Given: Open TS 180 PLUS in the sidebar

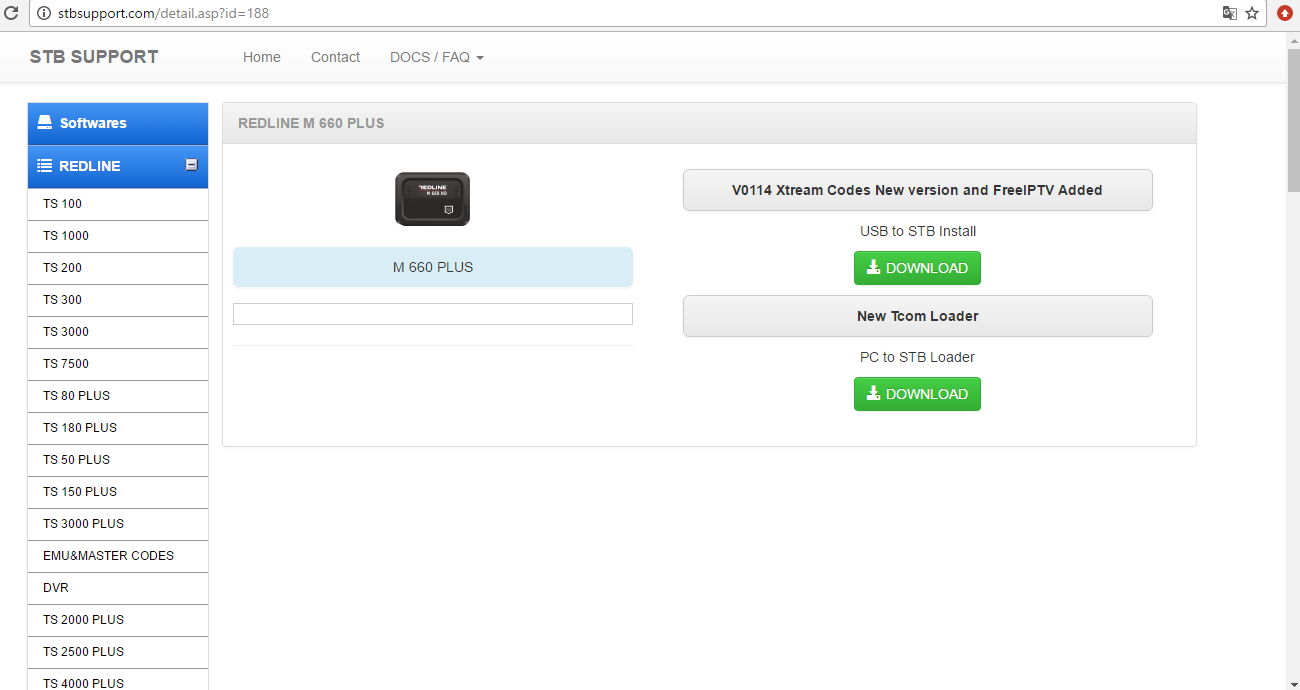Looking at the screenshot, I should coord(118,428).
